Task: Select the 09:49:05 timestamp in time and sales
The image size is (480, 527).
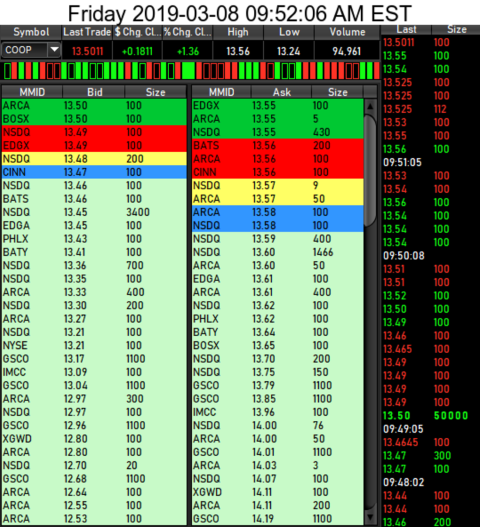Action: pos(403,429)
